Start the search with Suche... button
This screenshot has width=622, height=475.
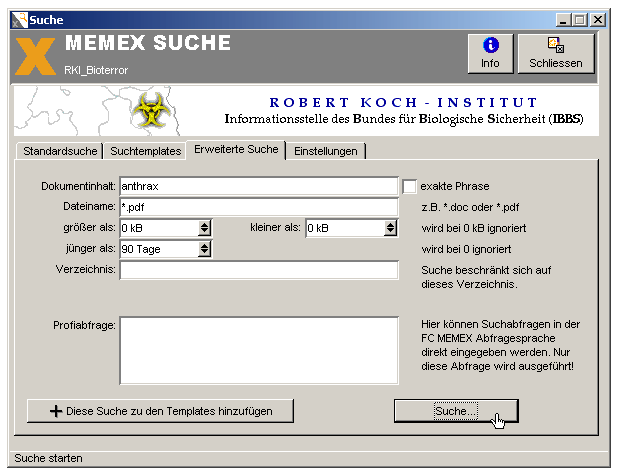click(456, 411)
